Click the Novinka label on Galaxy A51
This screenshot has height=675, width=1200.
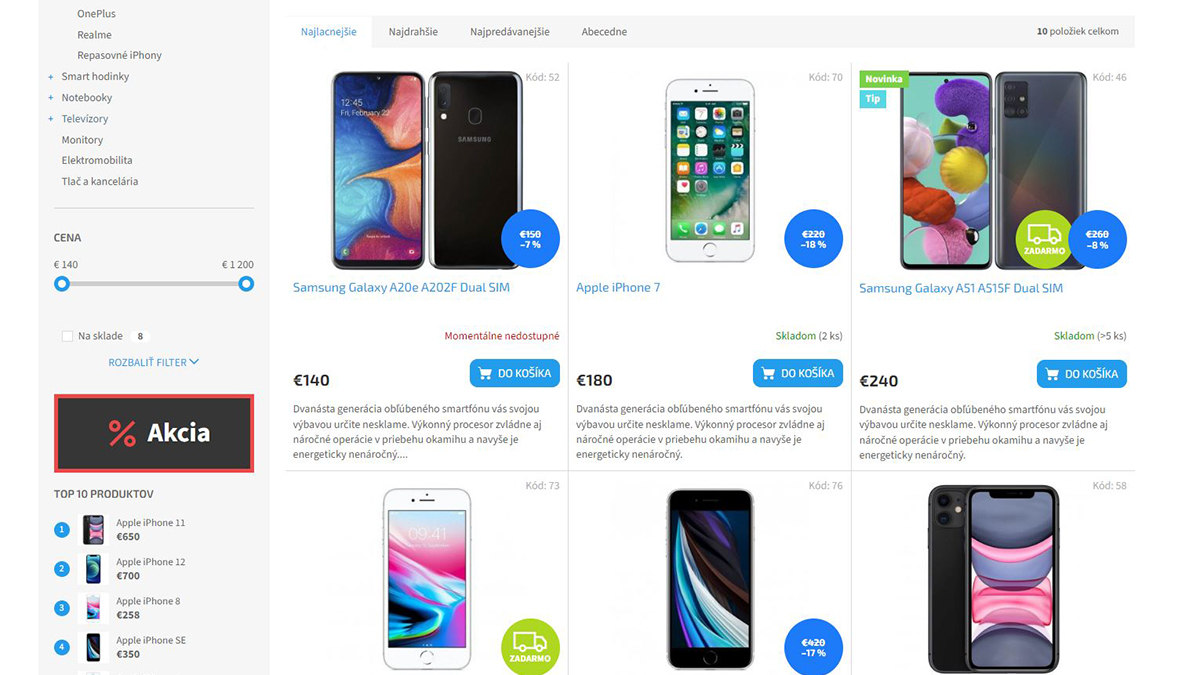(884, 79)
